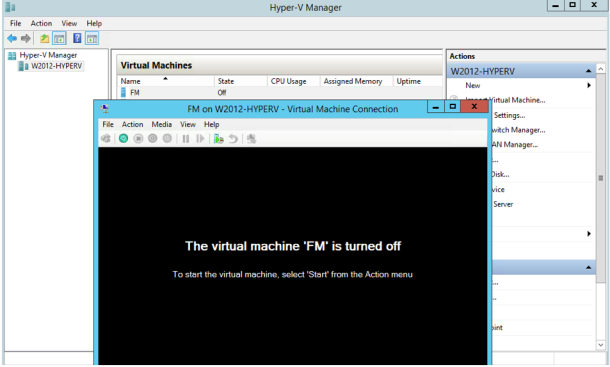
Task: Click the Reset icon in VM toolbar
Action: 200,139
